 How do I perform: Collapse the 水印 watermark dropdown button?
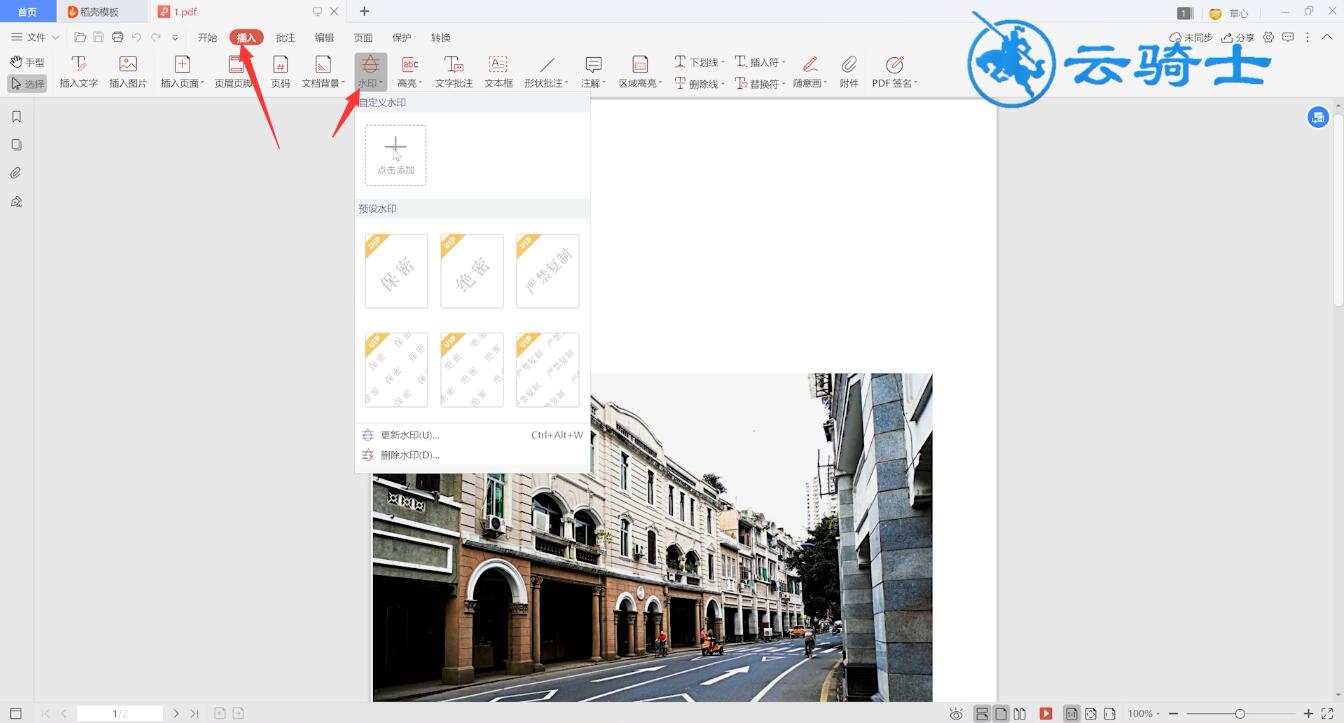[371, 72]
